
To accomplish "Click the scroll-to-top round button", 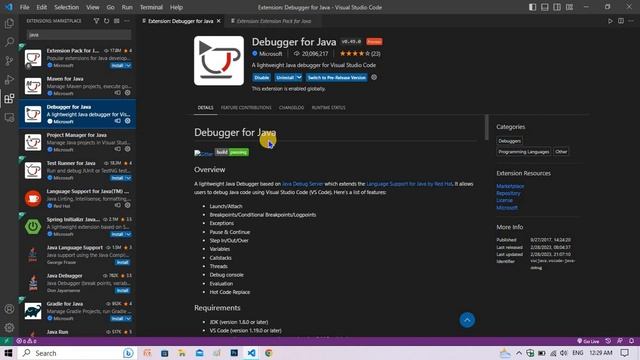I will coord(467,320).
